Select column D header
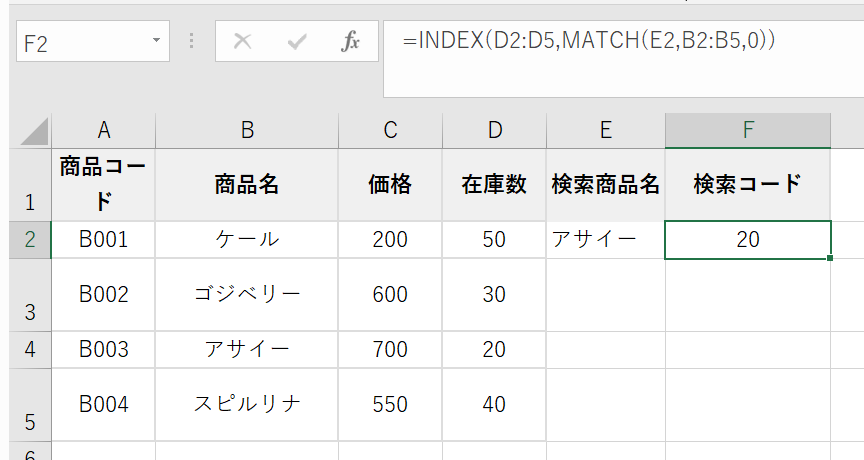This screenshot has width=864, height=460. (494, 131)
